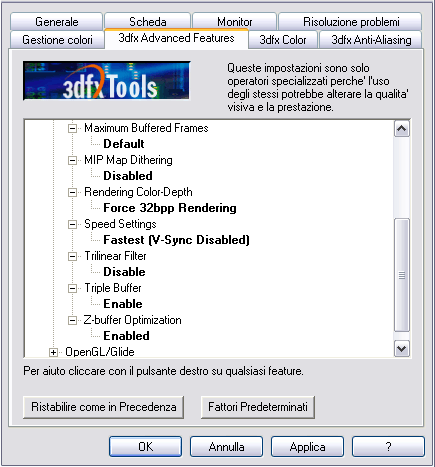Open the Gestione colori tab
The height and width of the screenshot is (467, 435).
[57, 40]
